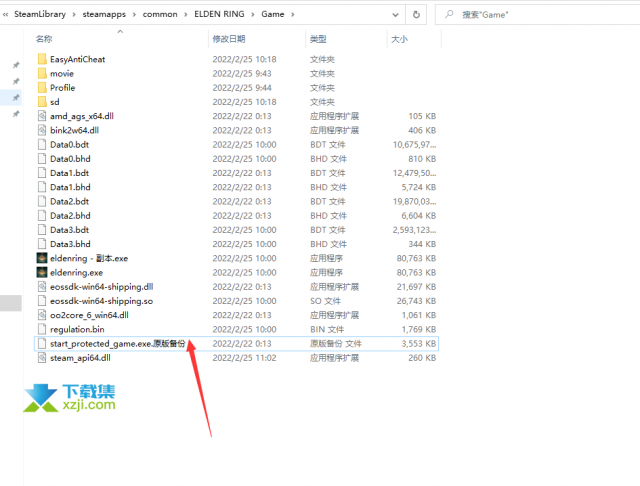Viewport: 640px width, 486px height.
Task: Click the Data0.bdt file icon
Action: point(42,144)
